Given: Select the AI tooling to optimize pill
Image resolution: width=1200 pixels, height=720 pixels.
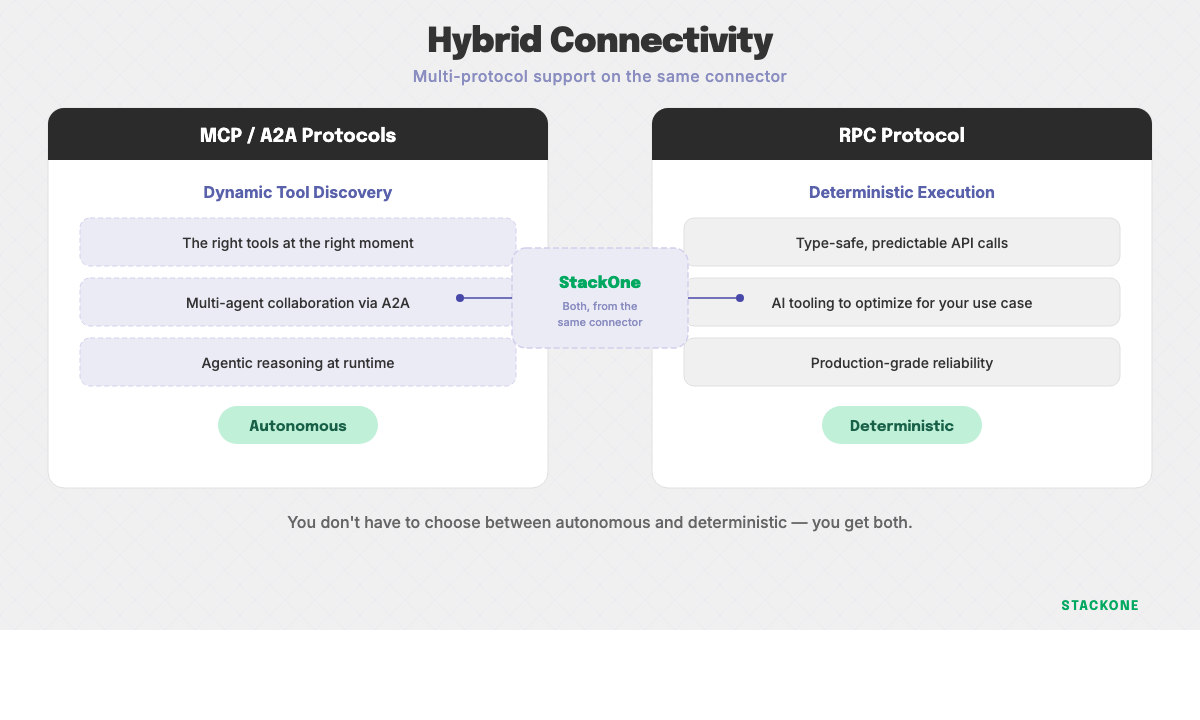Looking at the screenshot, I should point(902,302).
